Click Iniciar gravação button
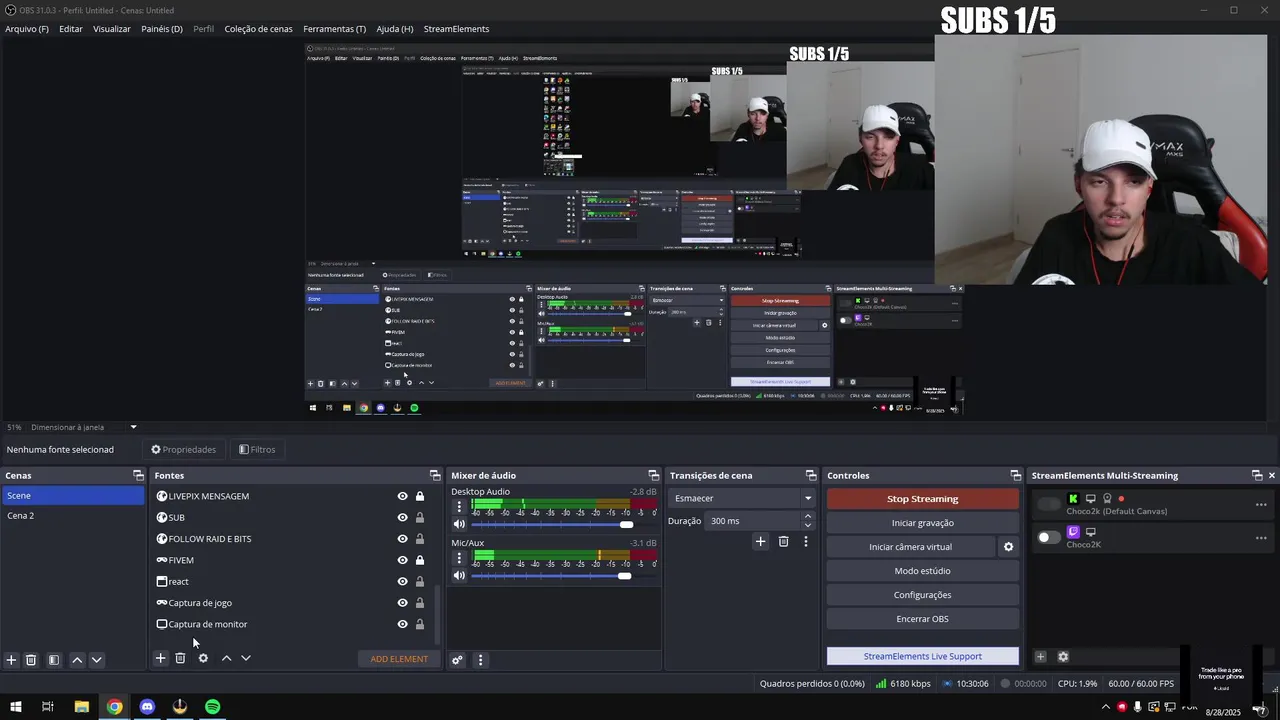 click(x=922, y=523)
